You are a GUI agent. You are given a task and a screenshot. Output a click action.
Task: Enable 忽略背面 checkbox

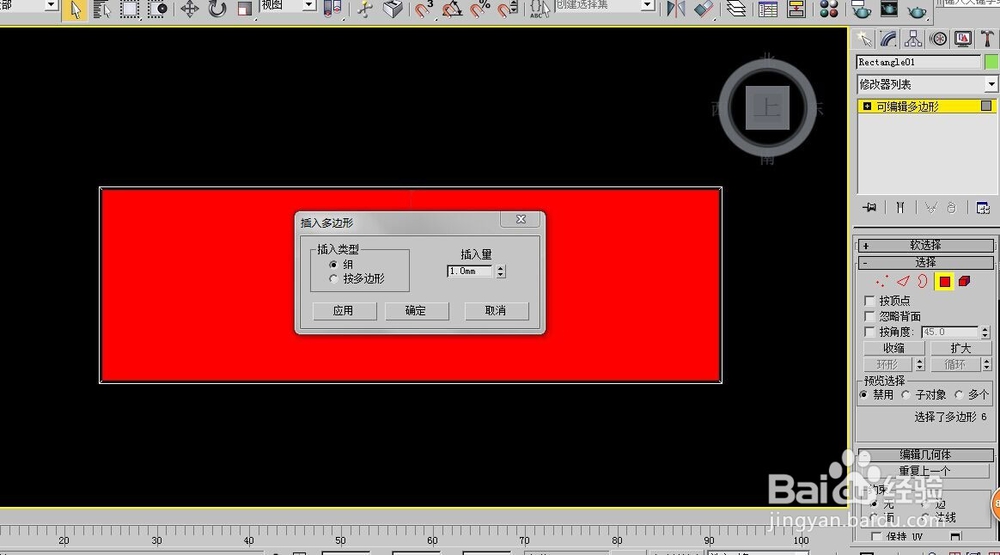coord(869,316)
